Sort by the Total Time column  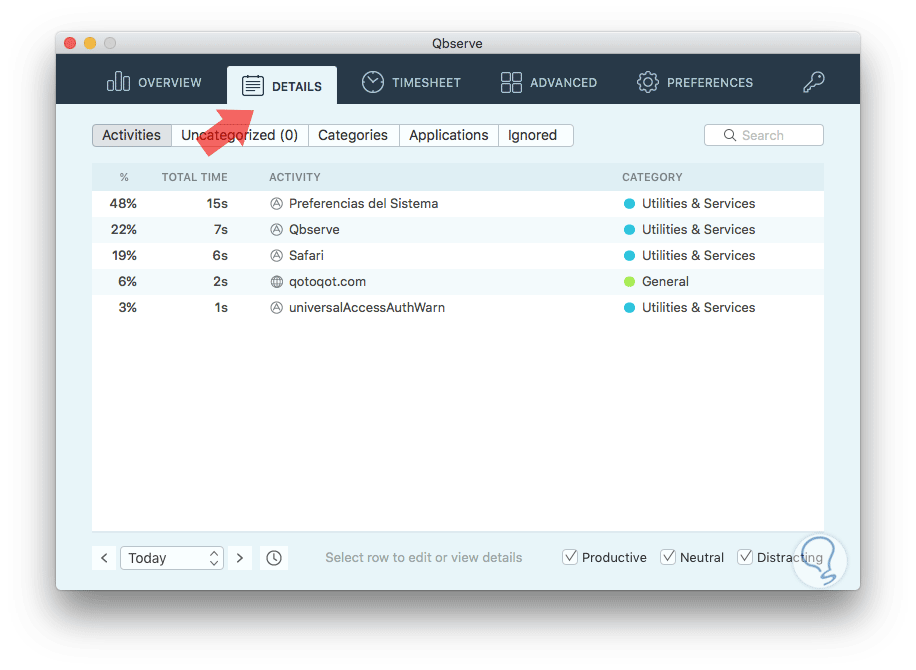coord(195,178)
